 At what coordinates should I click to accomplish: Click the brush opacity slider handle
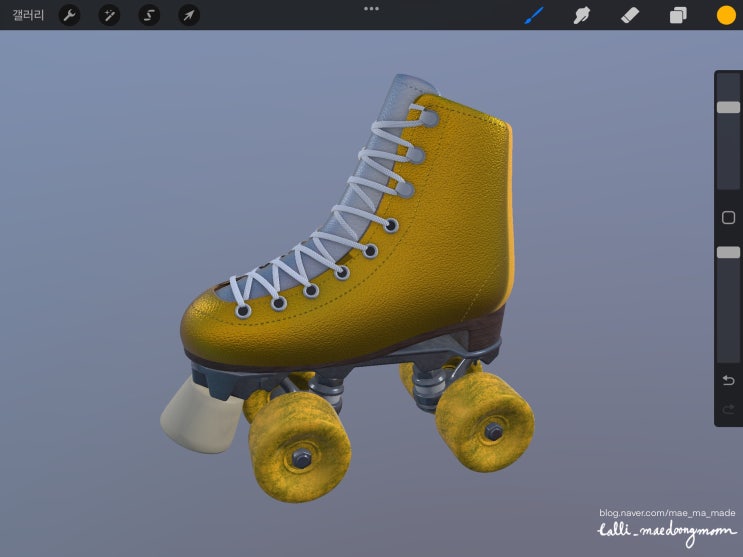[x=728, y=252]
